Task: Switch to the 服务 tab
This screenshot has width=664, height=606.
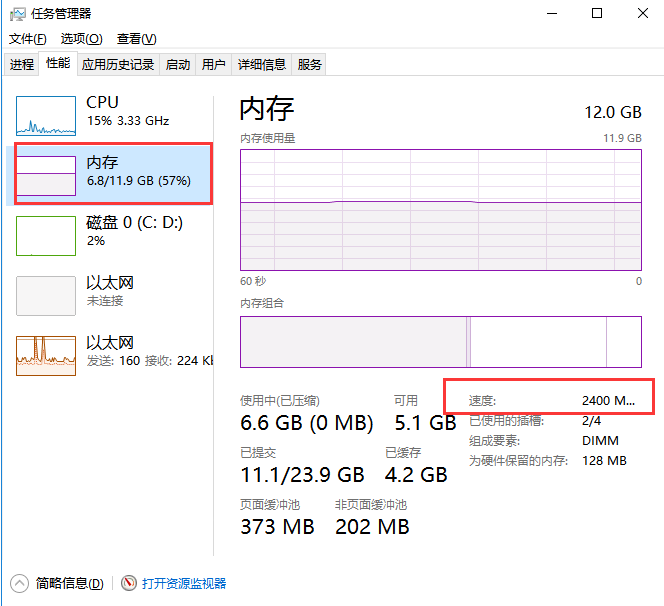Action: 310,65
